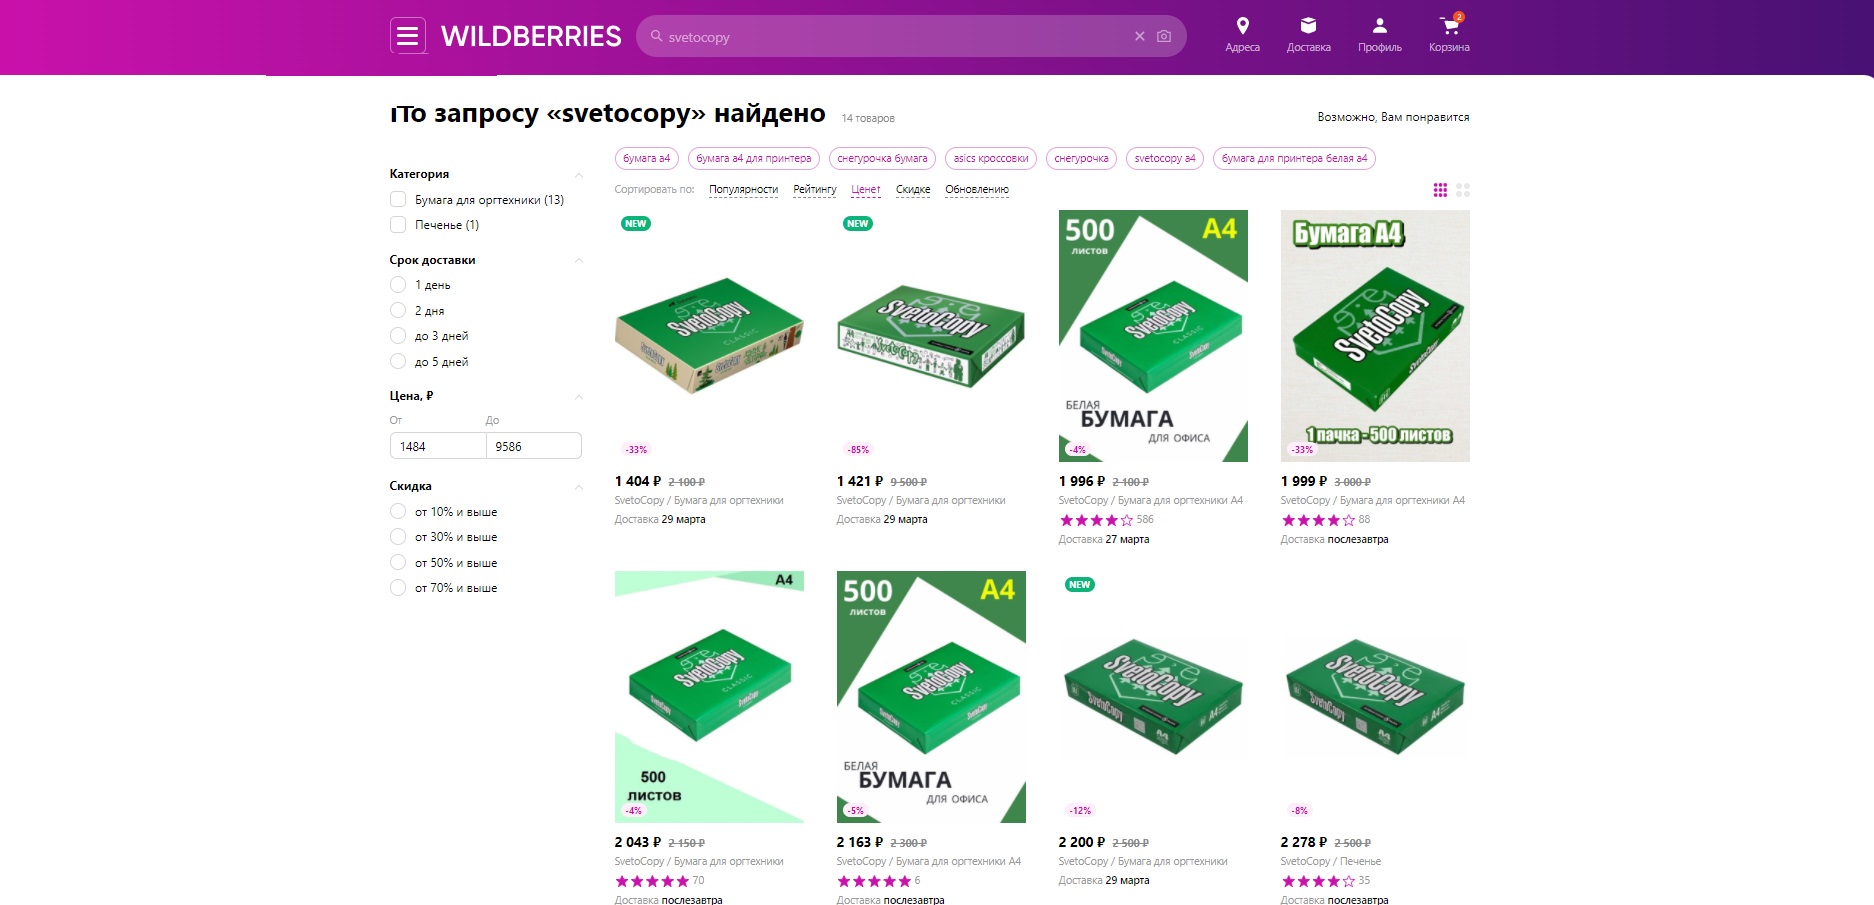Screen dimensions: 1874x905
Task: Collapse the Срок доставки filter section
Action: click(x=578, y=260)
